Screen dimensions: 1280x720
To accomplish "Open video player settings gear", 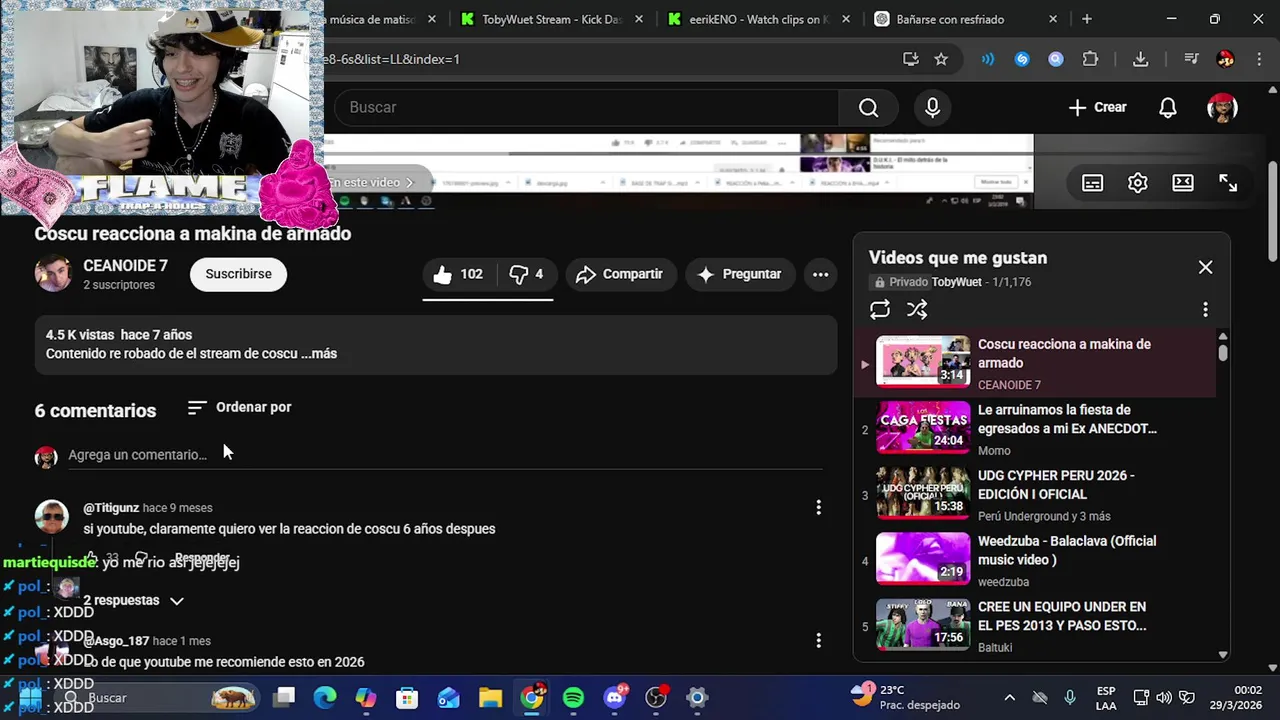I will [x=1137, y=183].
